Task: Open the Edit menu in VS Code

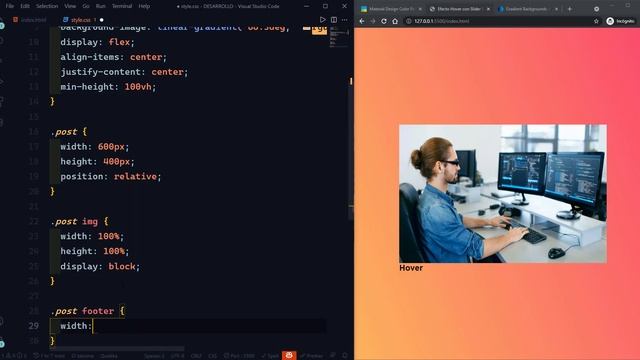Action: (25, 6)
